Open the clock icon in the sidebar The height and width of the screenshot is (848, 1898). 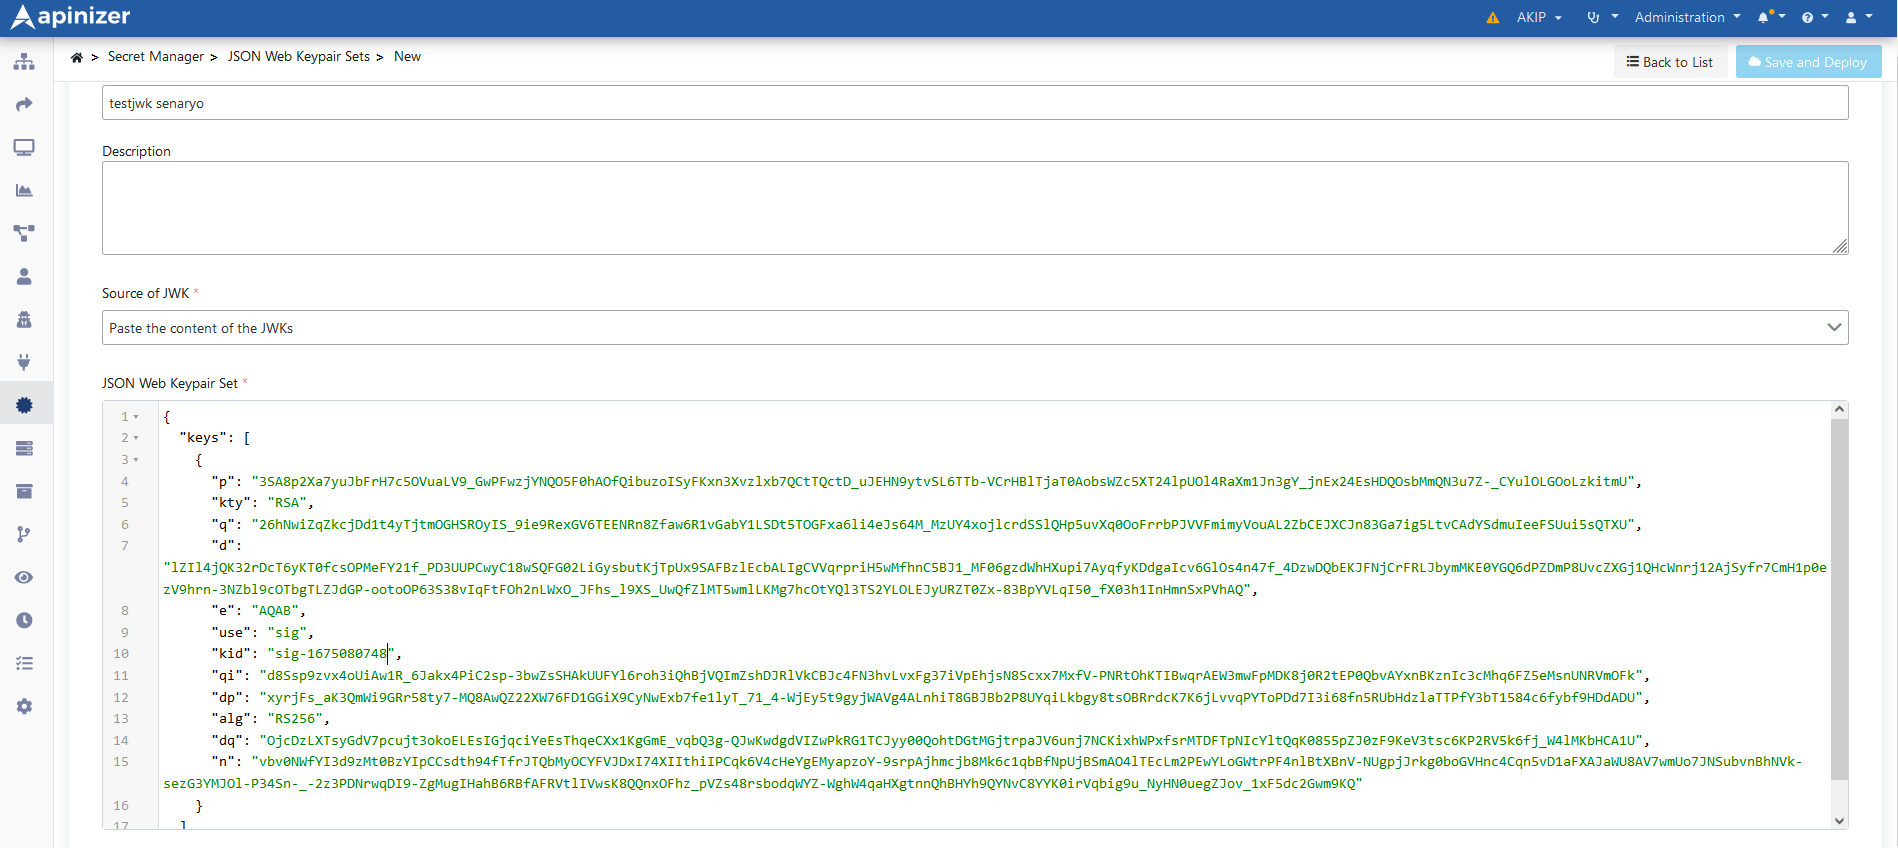pos(24,620)
